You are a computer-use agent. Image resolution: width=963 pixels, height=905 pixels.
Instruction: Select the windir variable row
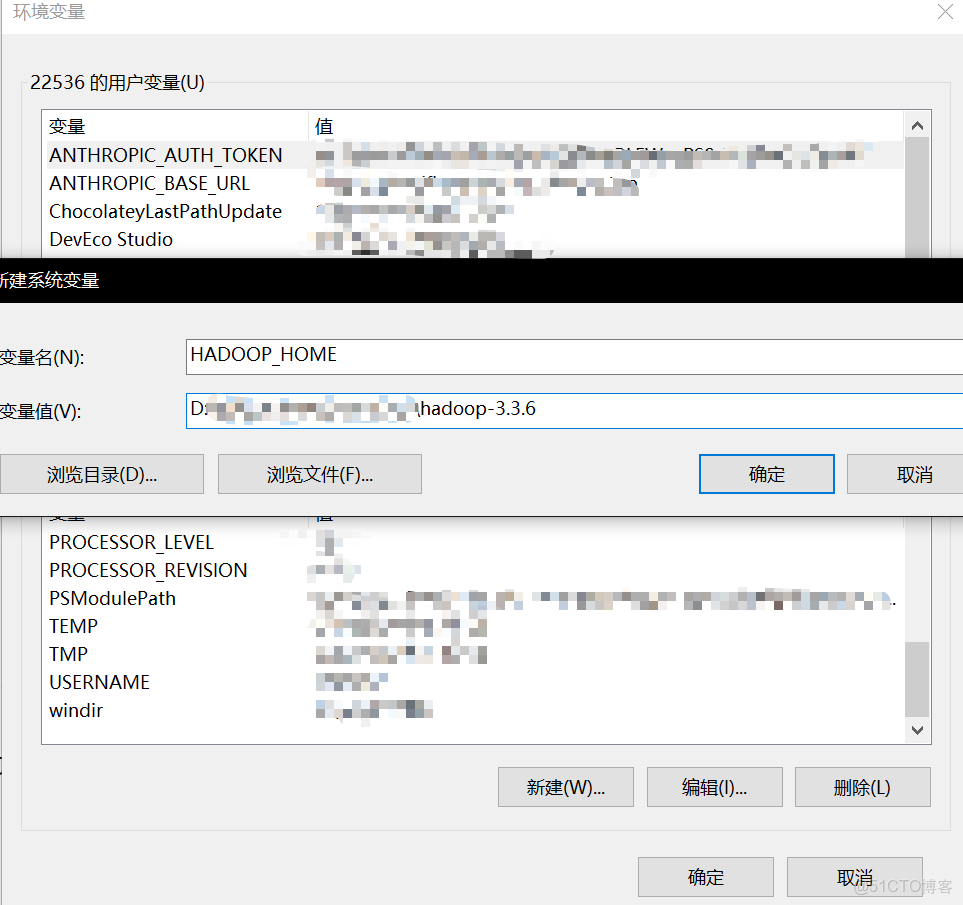click(75, 710)
